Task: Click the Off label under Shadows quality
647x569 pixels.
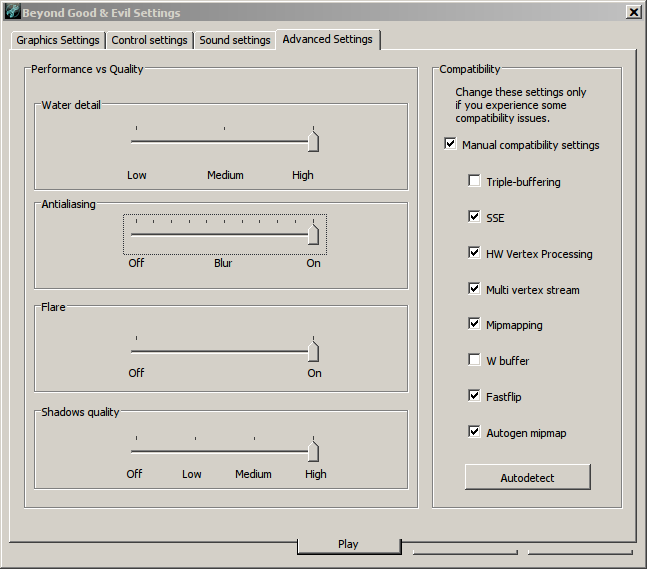Action: point(134,474)
